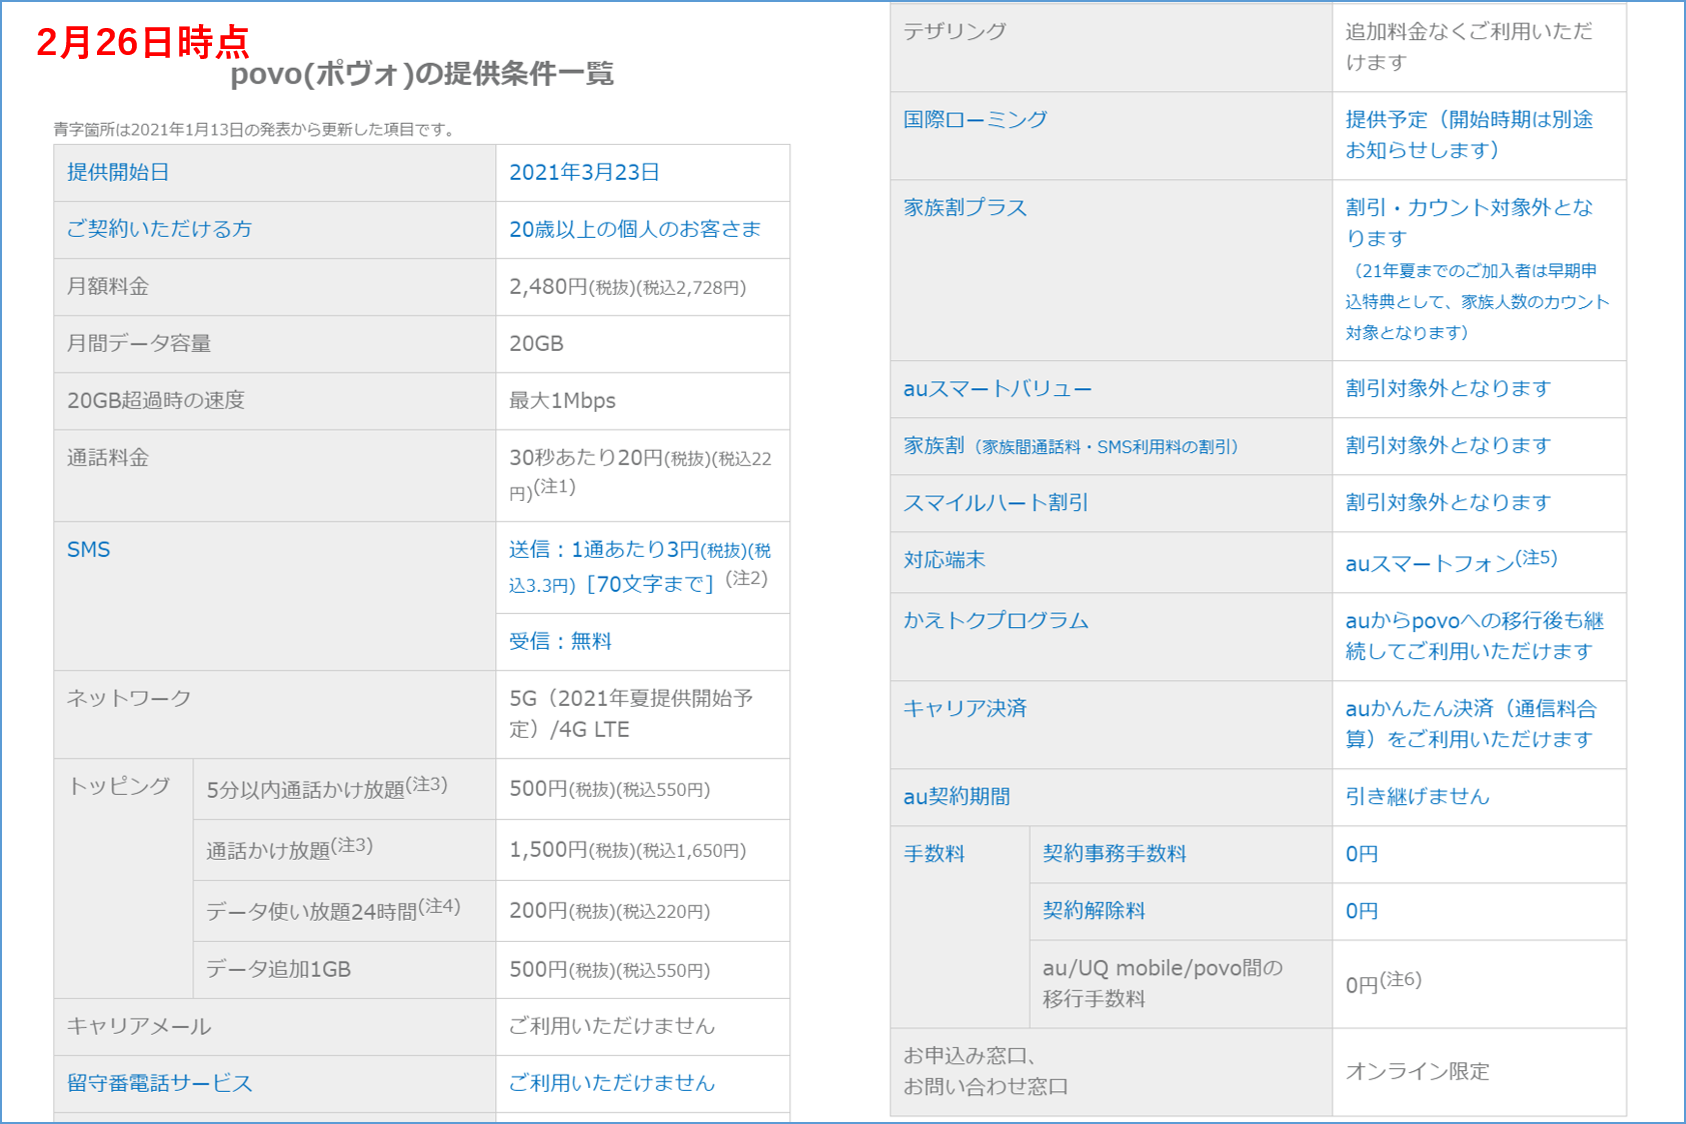Click 'かえトクプログラム' row label
The width and height of the screenshot is (1686, 1124).
[996, 621]
